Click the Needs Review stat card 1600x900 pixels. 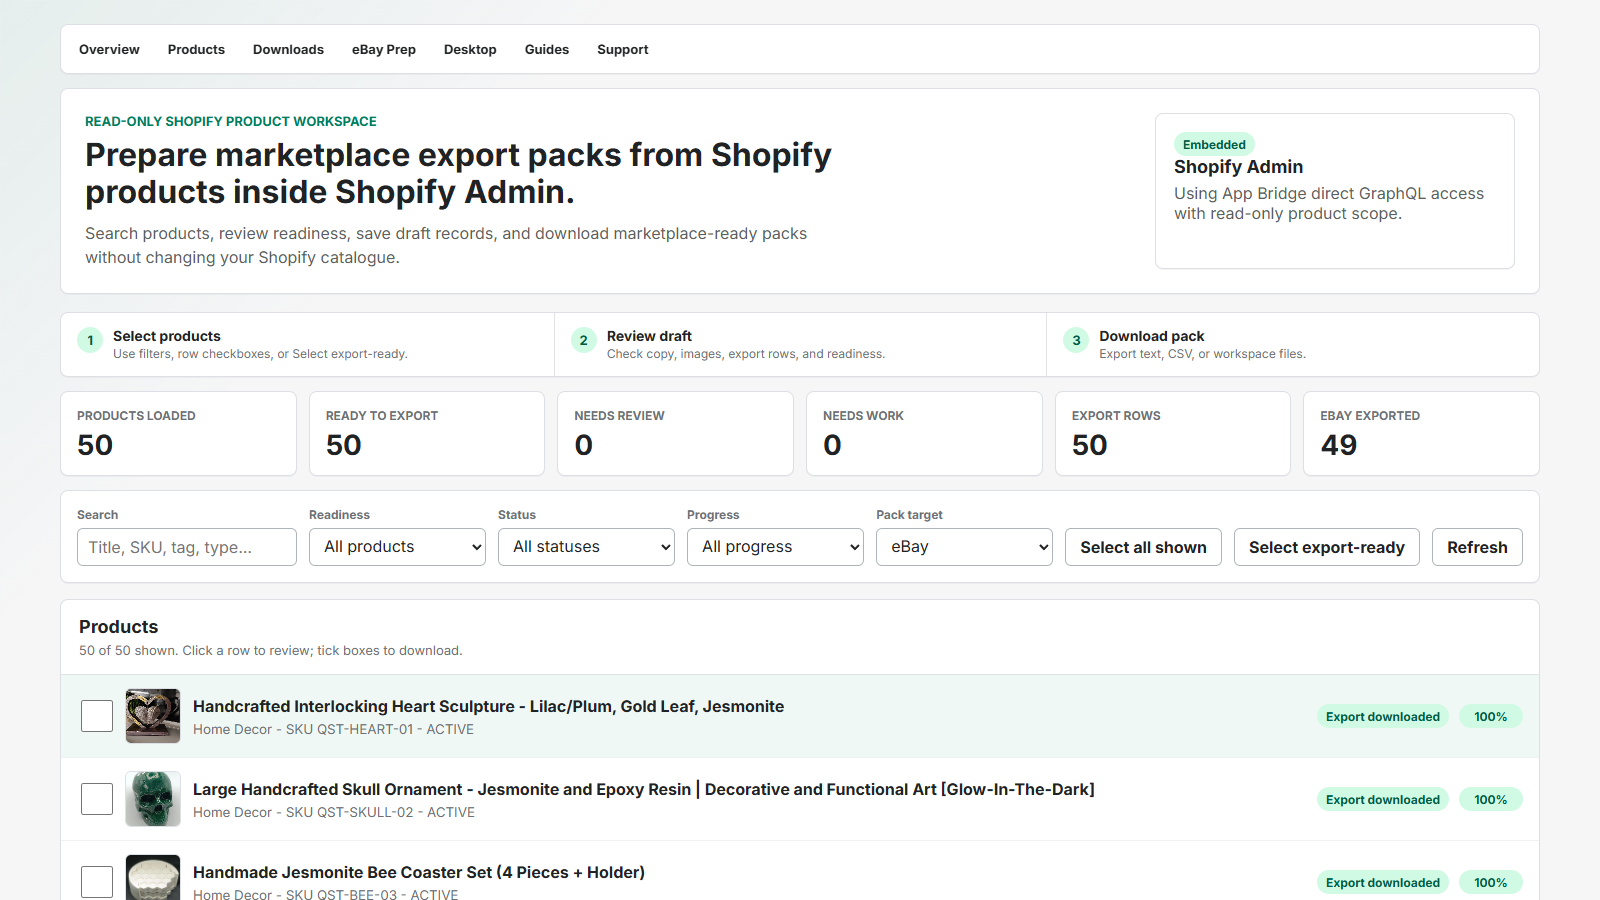coord(675,433)
